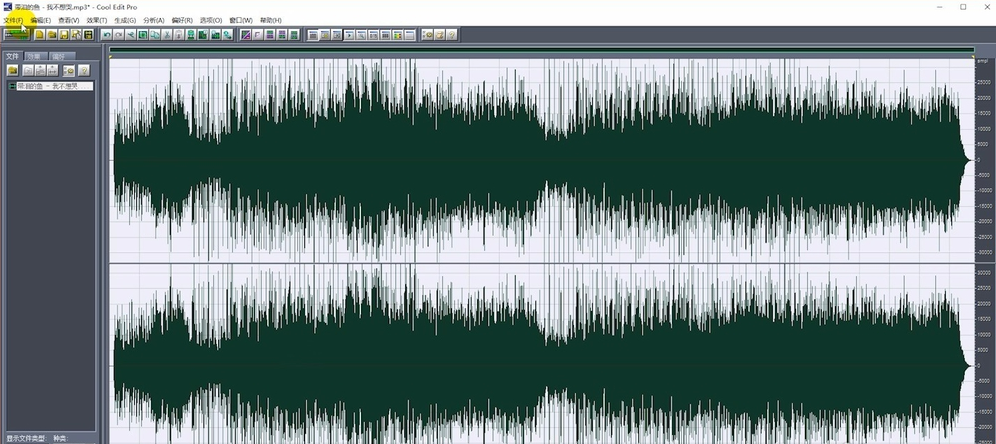Click the Save floppy disk toolbar icon
Screen dimensions: 996x444
[64, 35]
